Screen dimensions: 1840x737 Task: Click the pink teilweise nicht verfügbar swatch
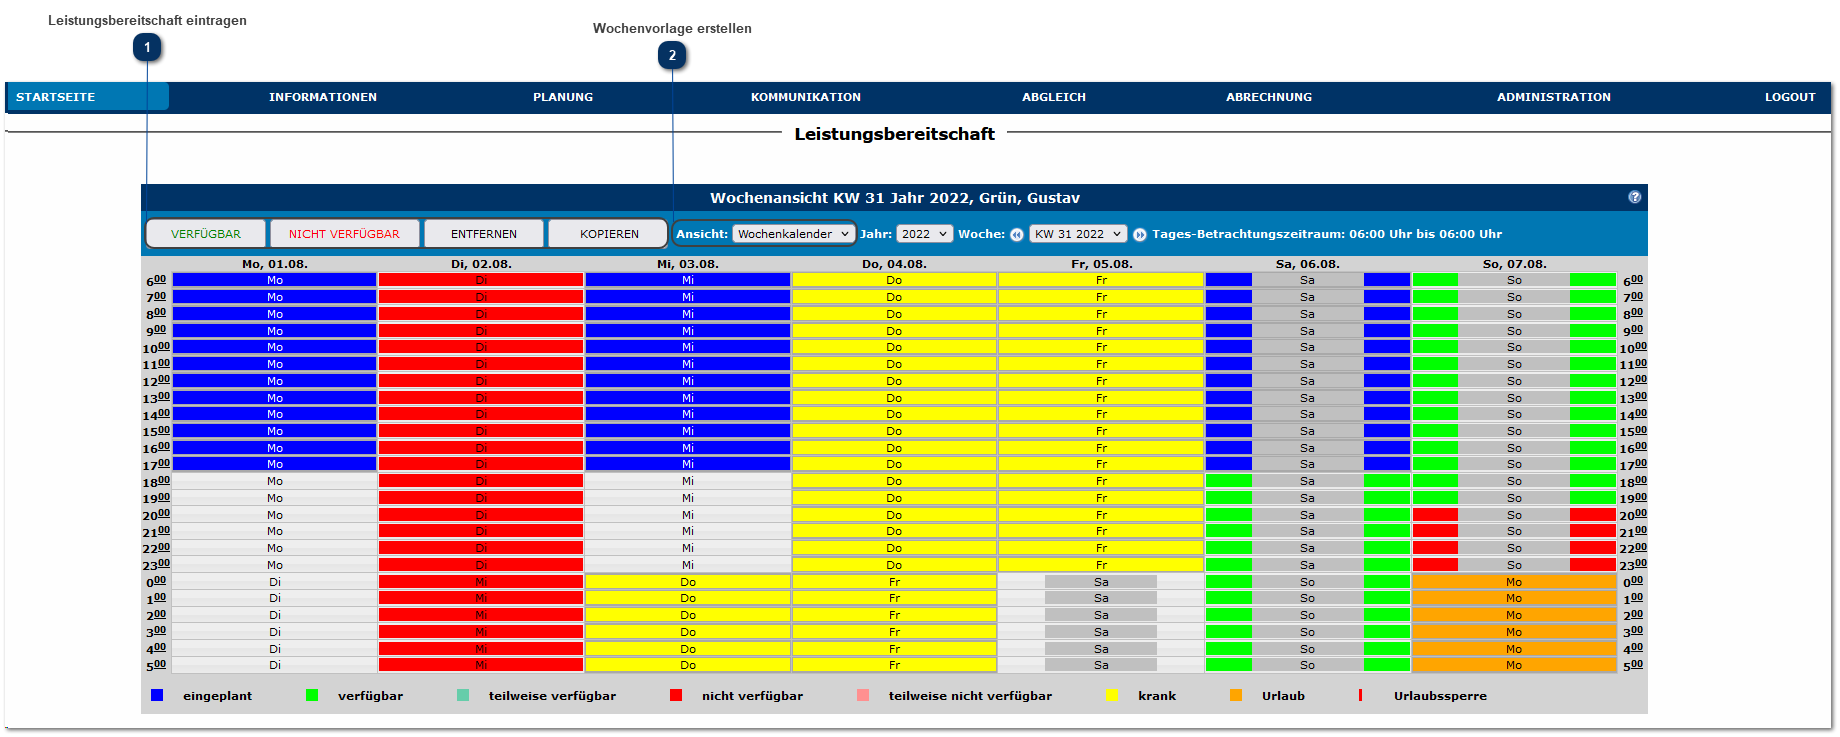[x=863, y=695]
